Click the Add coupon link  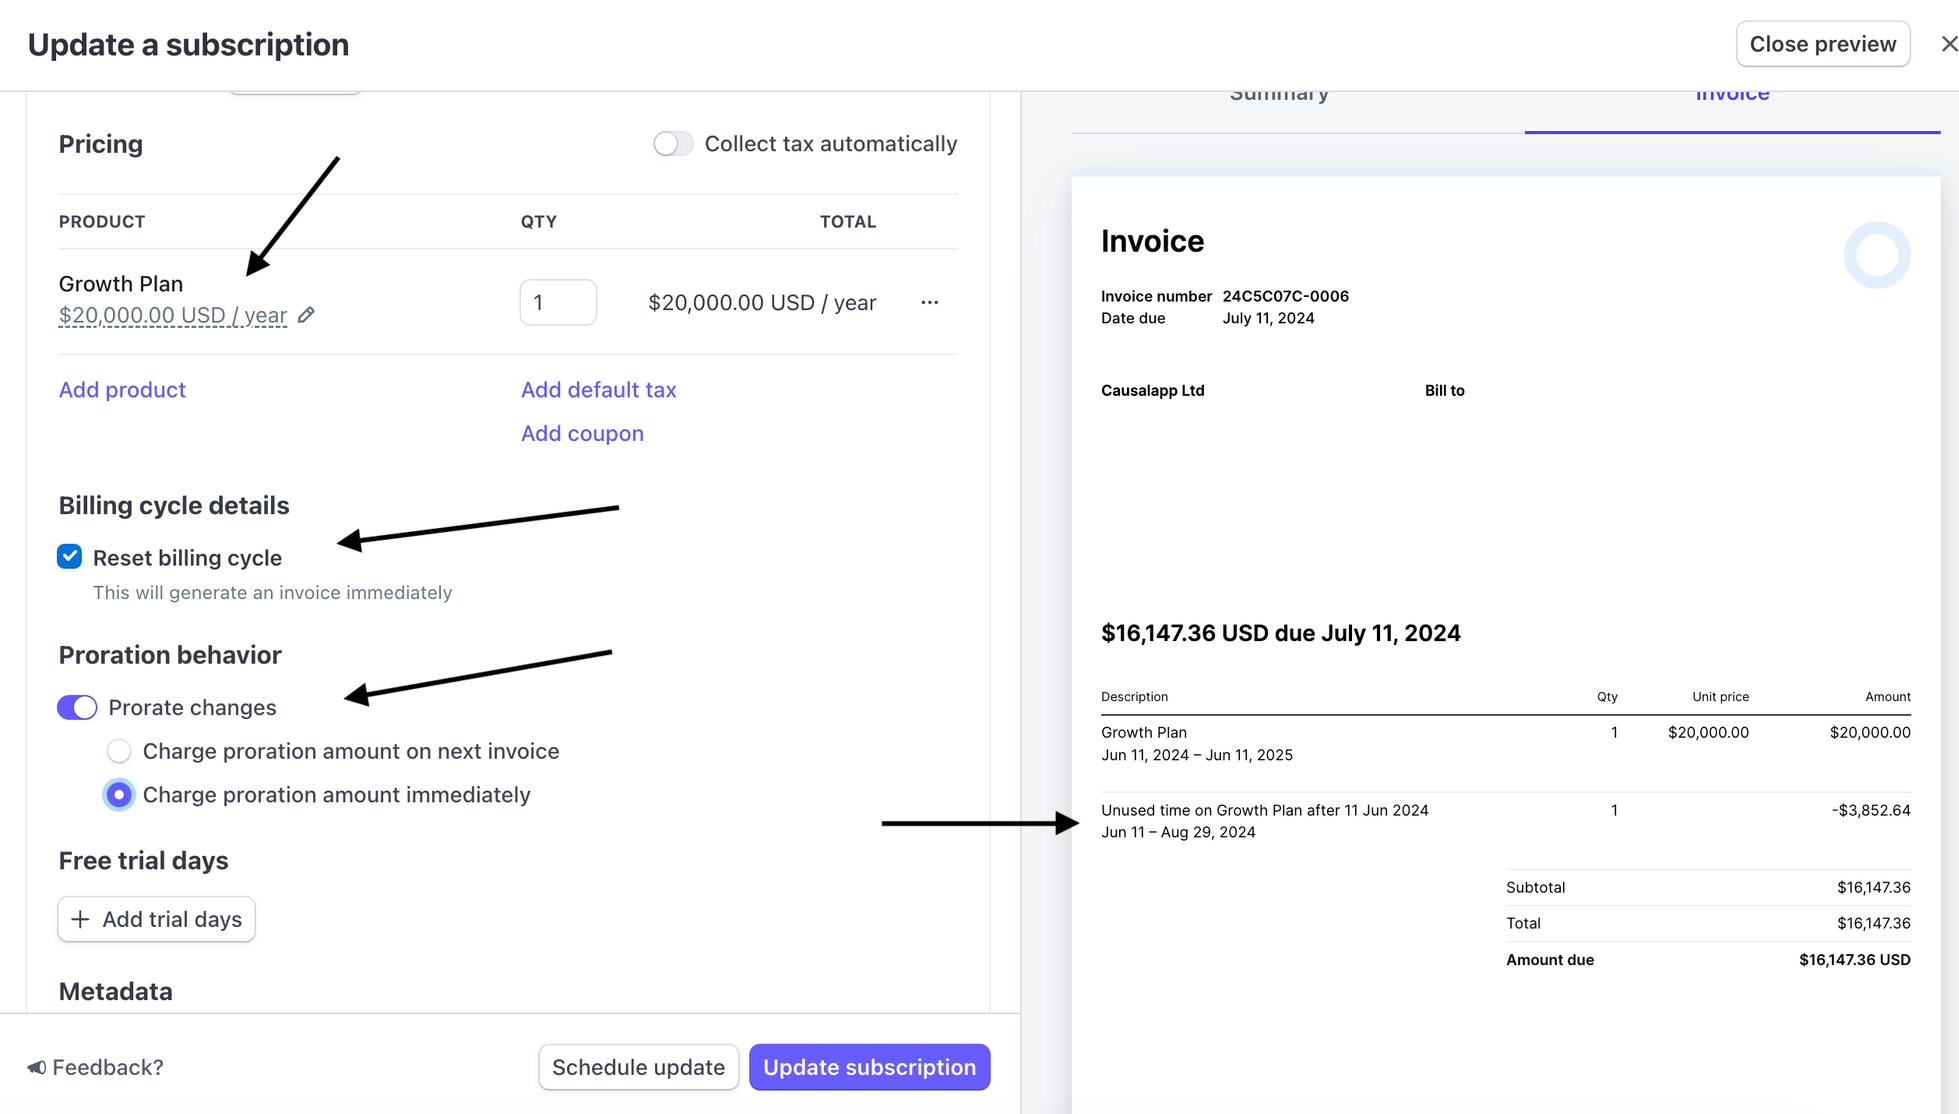(582, 434)
